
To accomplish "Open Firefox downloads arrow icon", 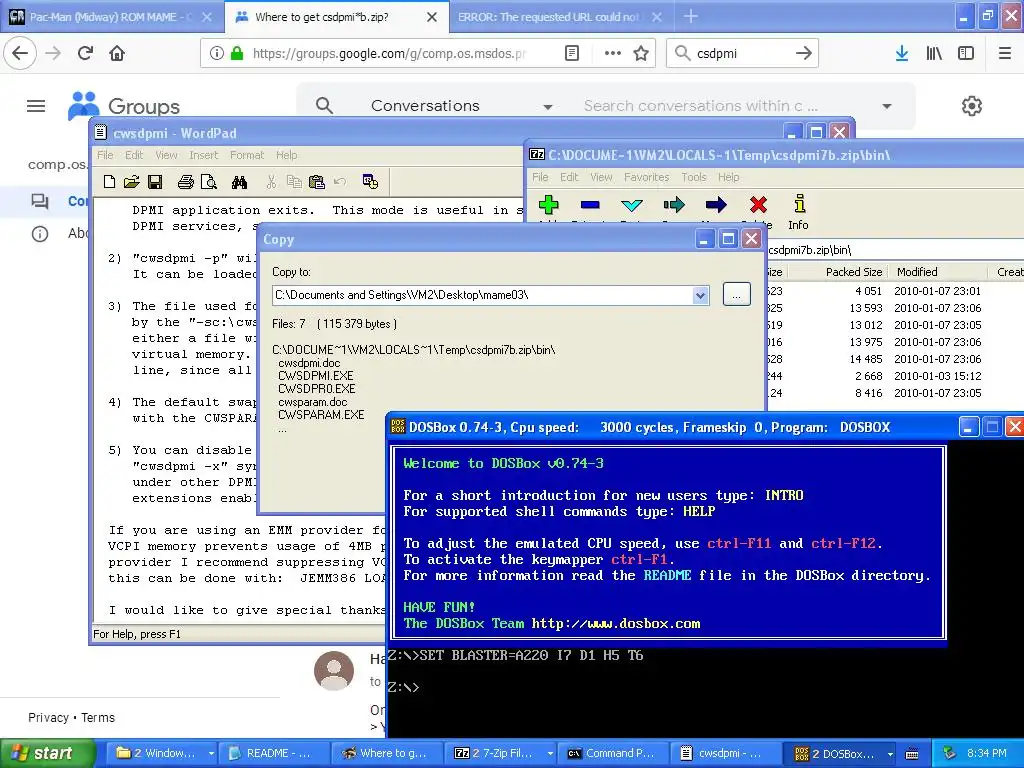I will pos(902,53).
